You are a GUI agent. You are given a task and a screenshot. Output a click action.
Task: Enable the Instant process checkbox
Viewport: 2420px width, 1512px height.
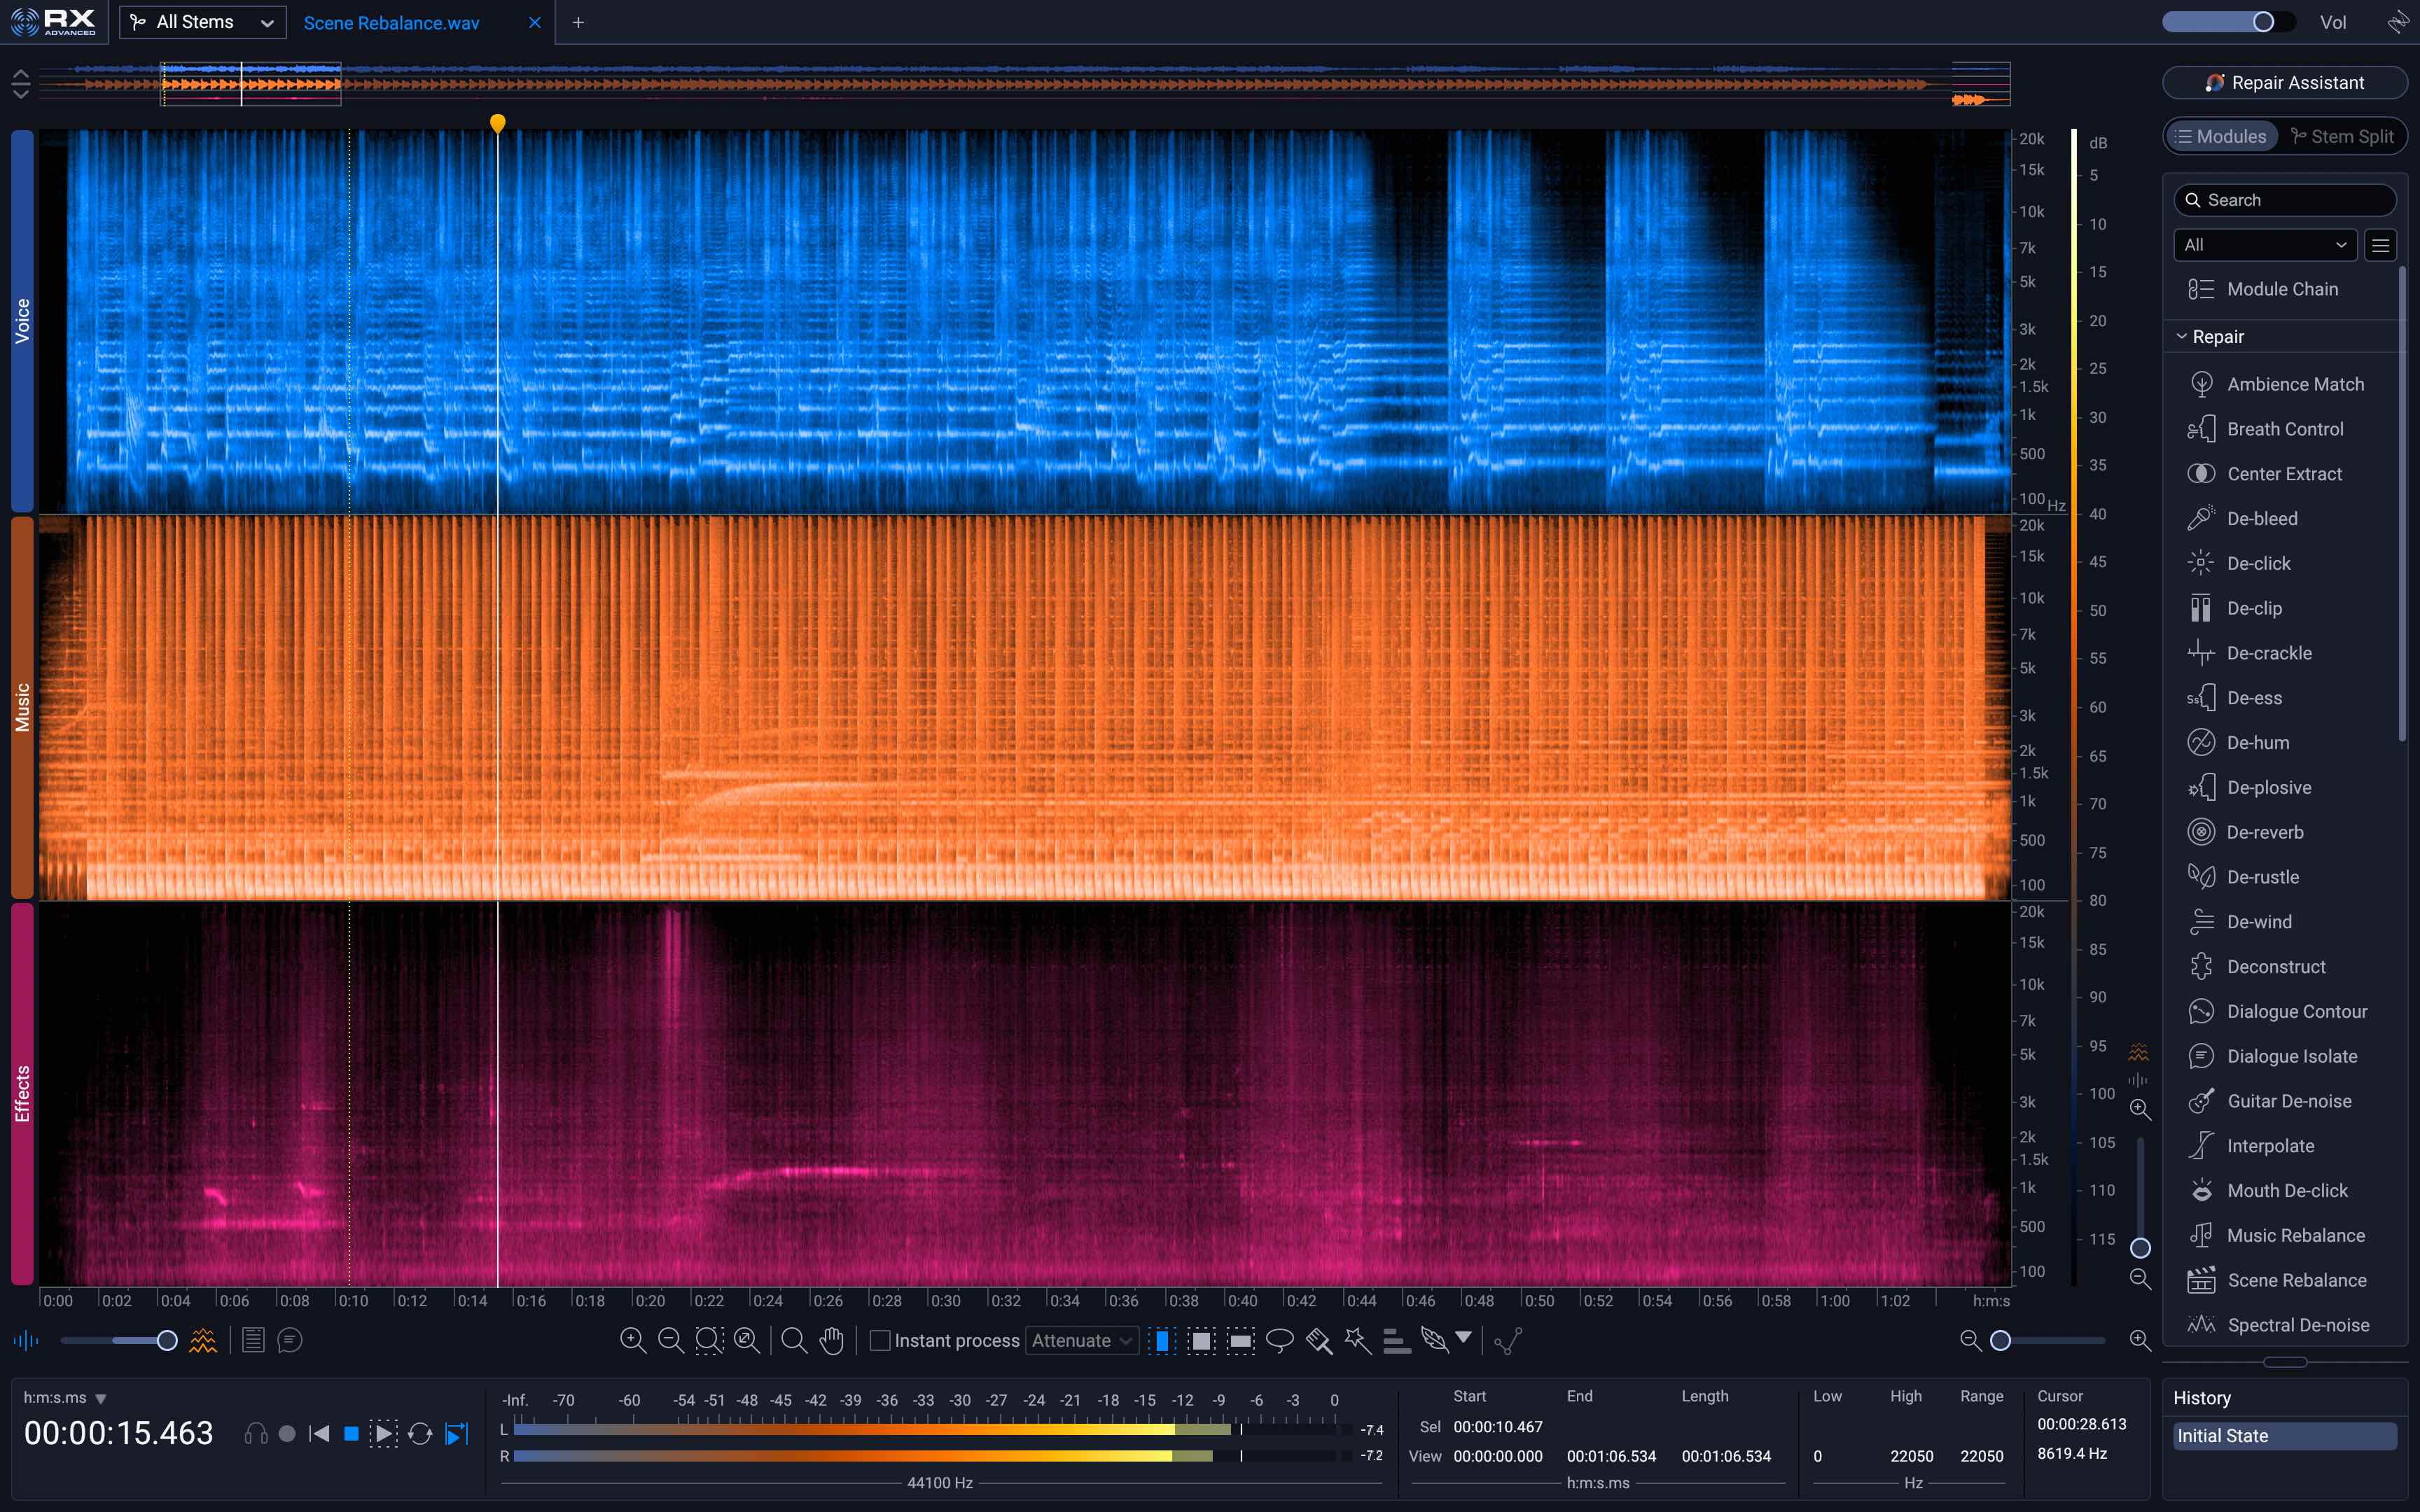click(880, 1340)
